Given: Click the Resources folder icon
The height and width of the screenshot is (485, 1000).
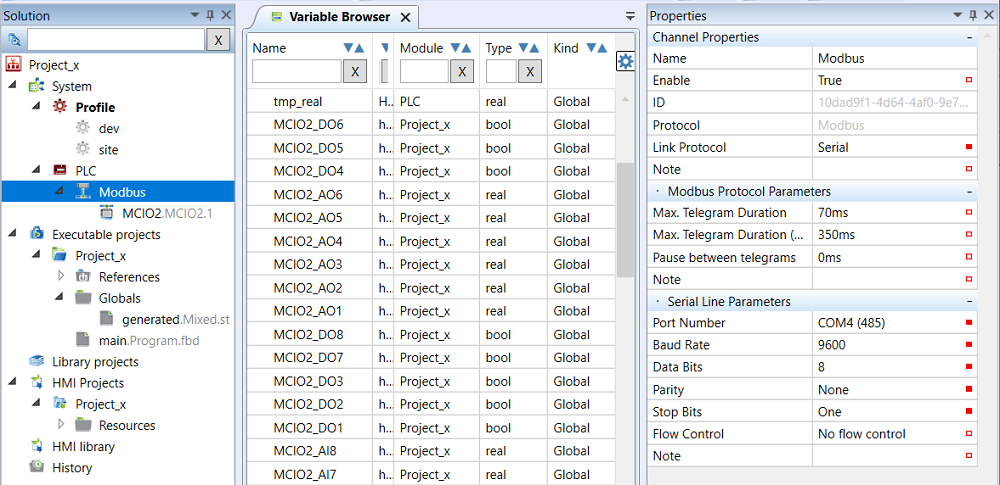Looking at the screenshot, I should (83, 425).
